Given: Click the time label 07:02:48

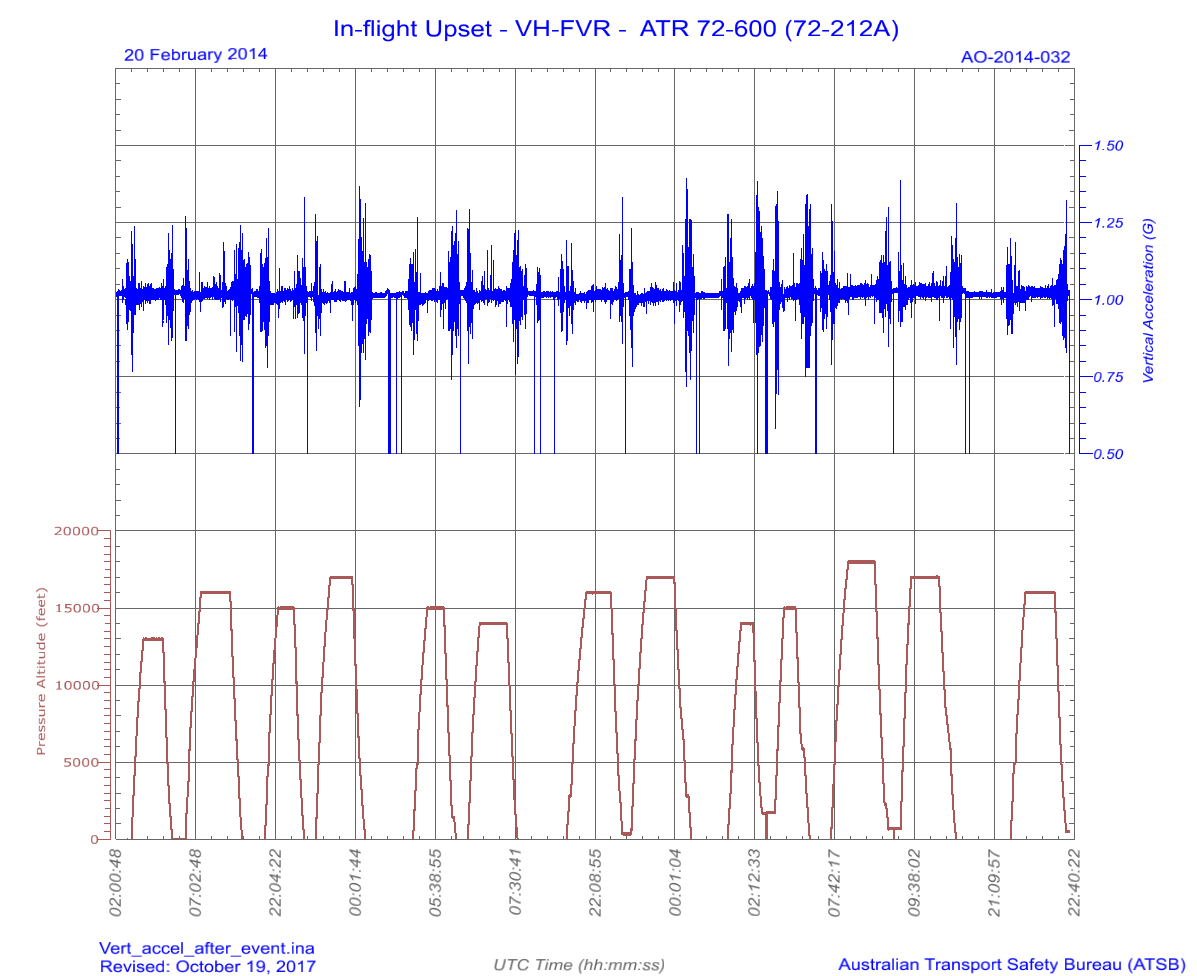Looking at the screenshot, I should point(196,881).
